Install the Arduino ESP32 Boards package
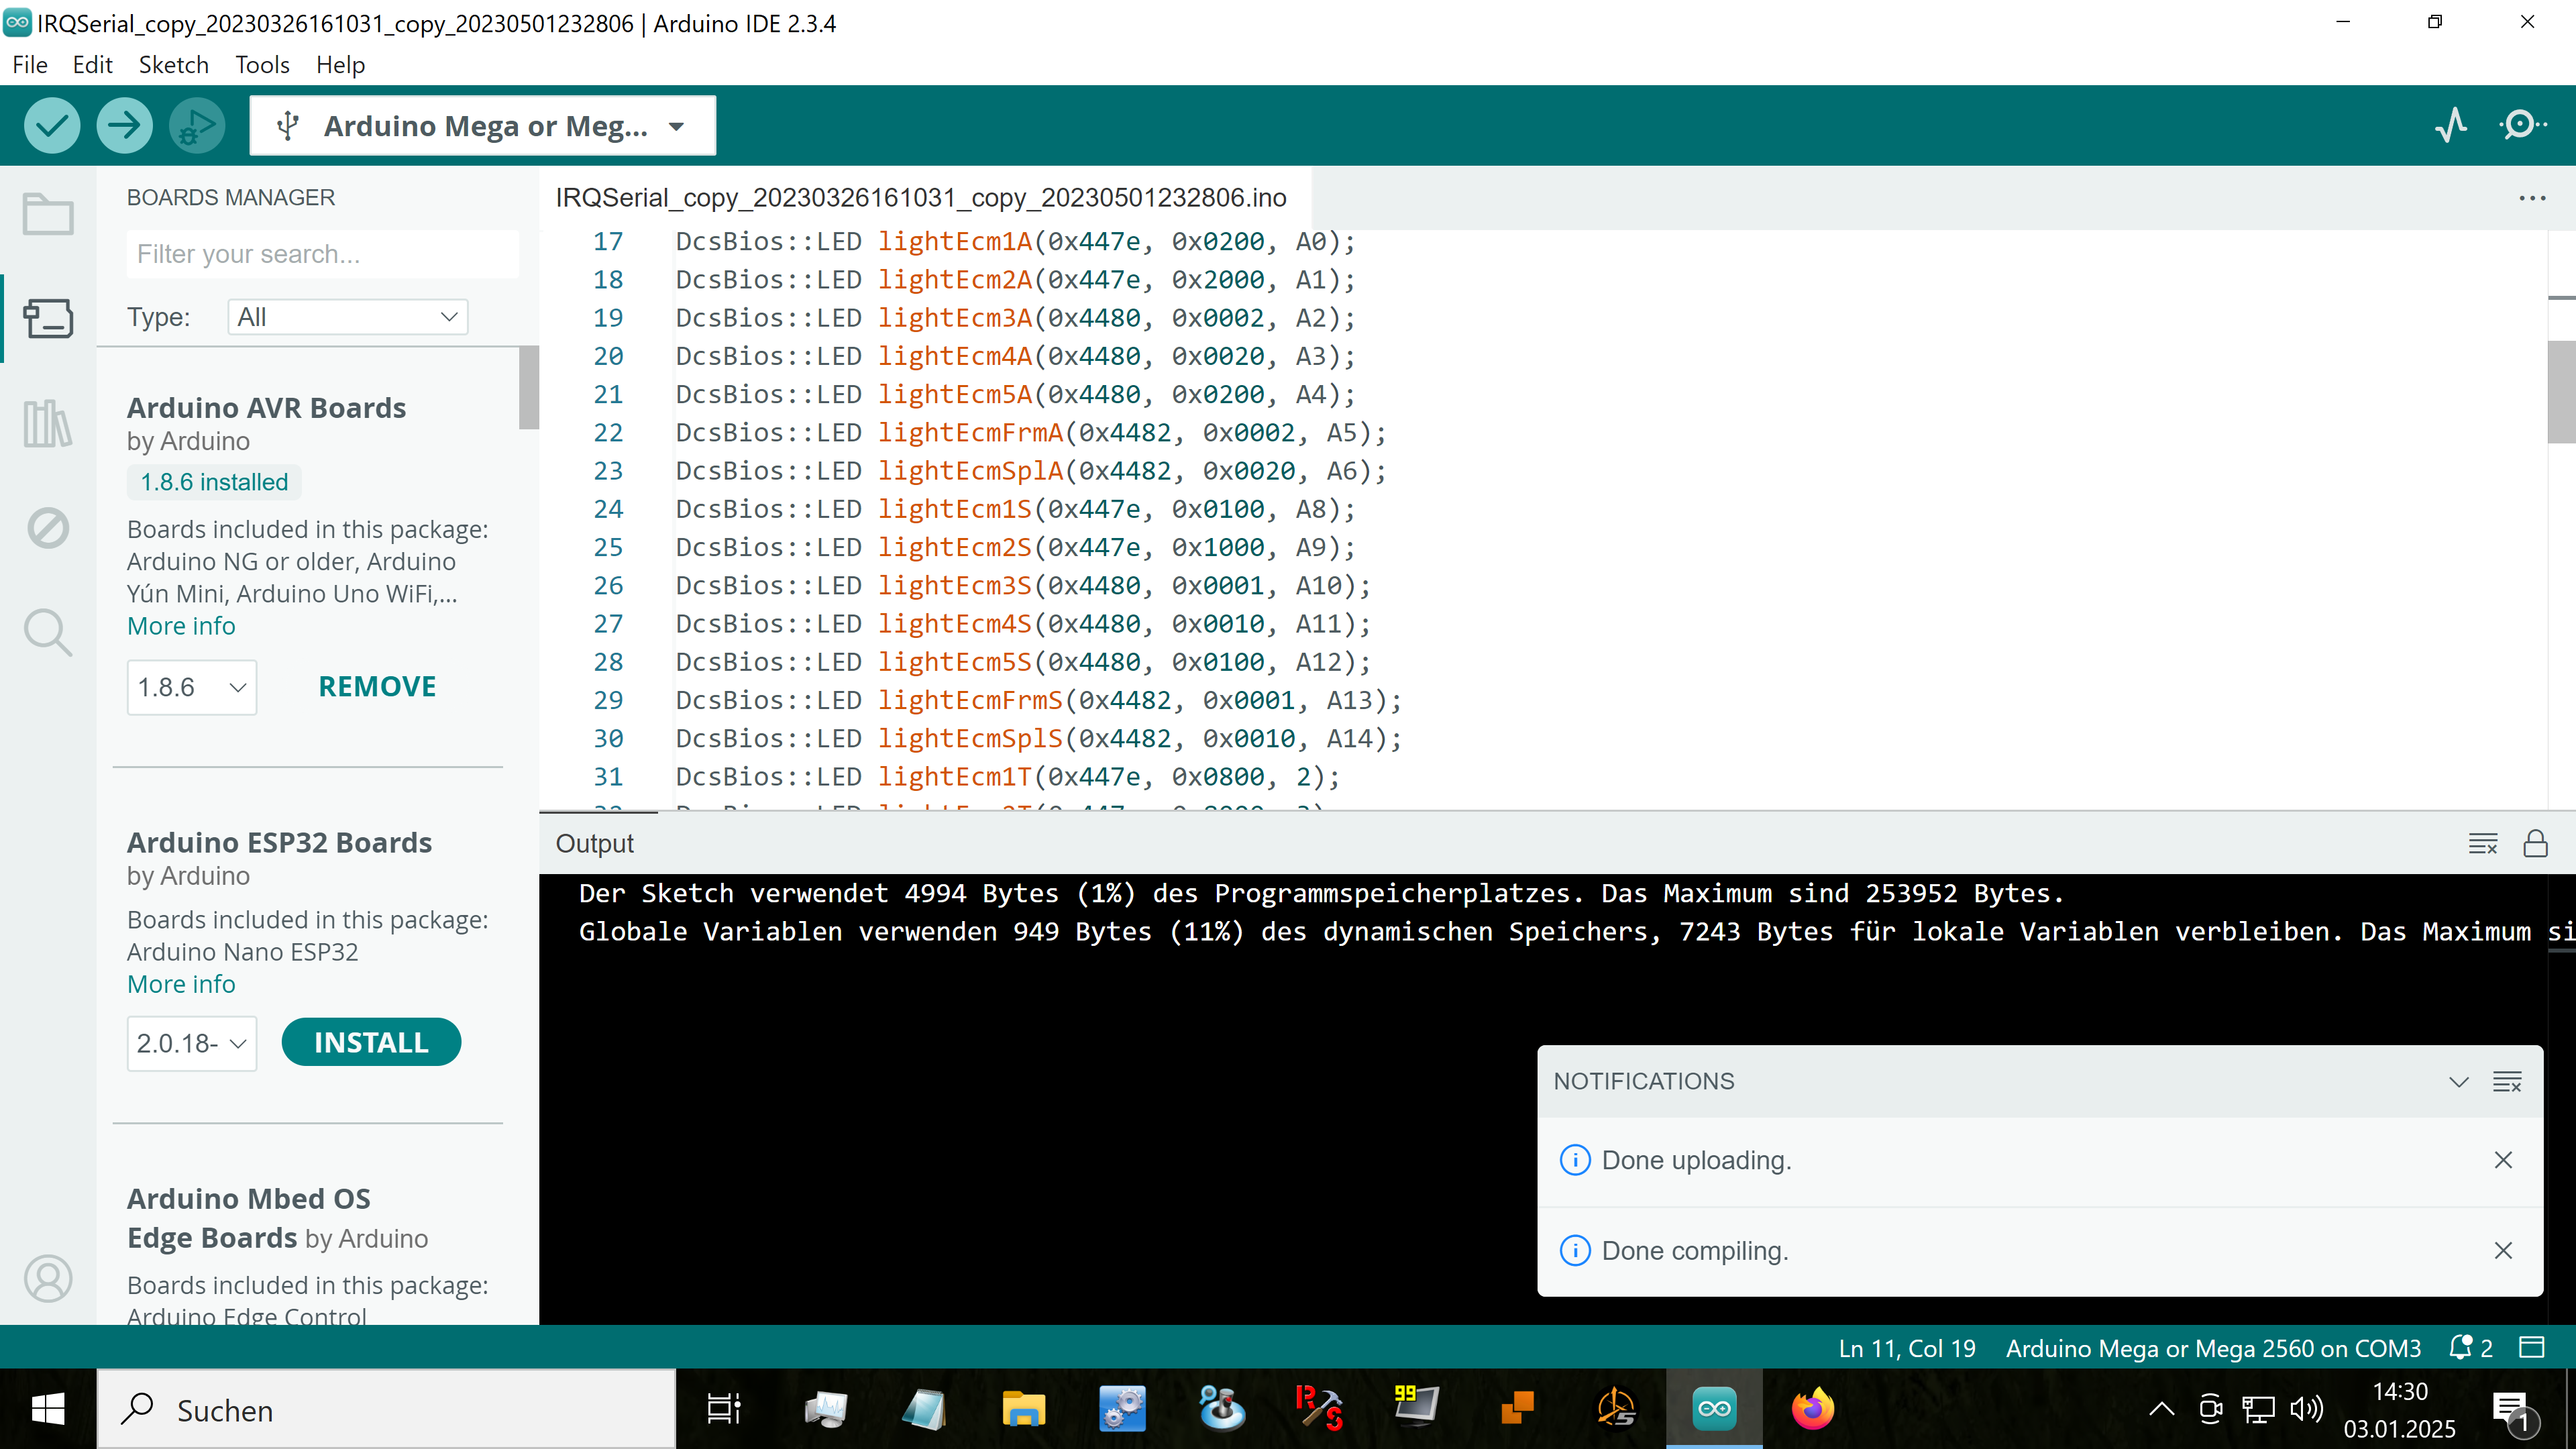This screenshot has height=1449, width=2576. pyautogui.click(x=371, y=1043)
